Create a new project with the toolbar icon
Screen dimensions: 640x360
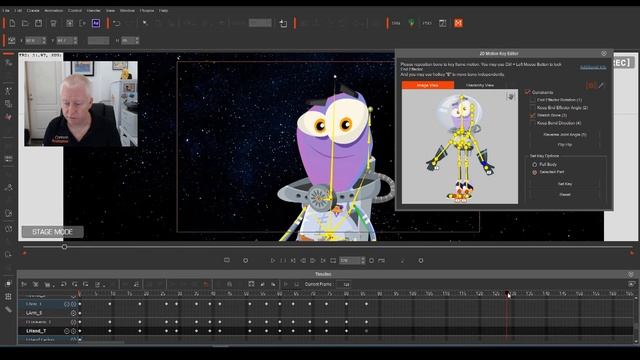point(12,23)
